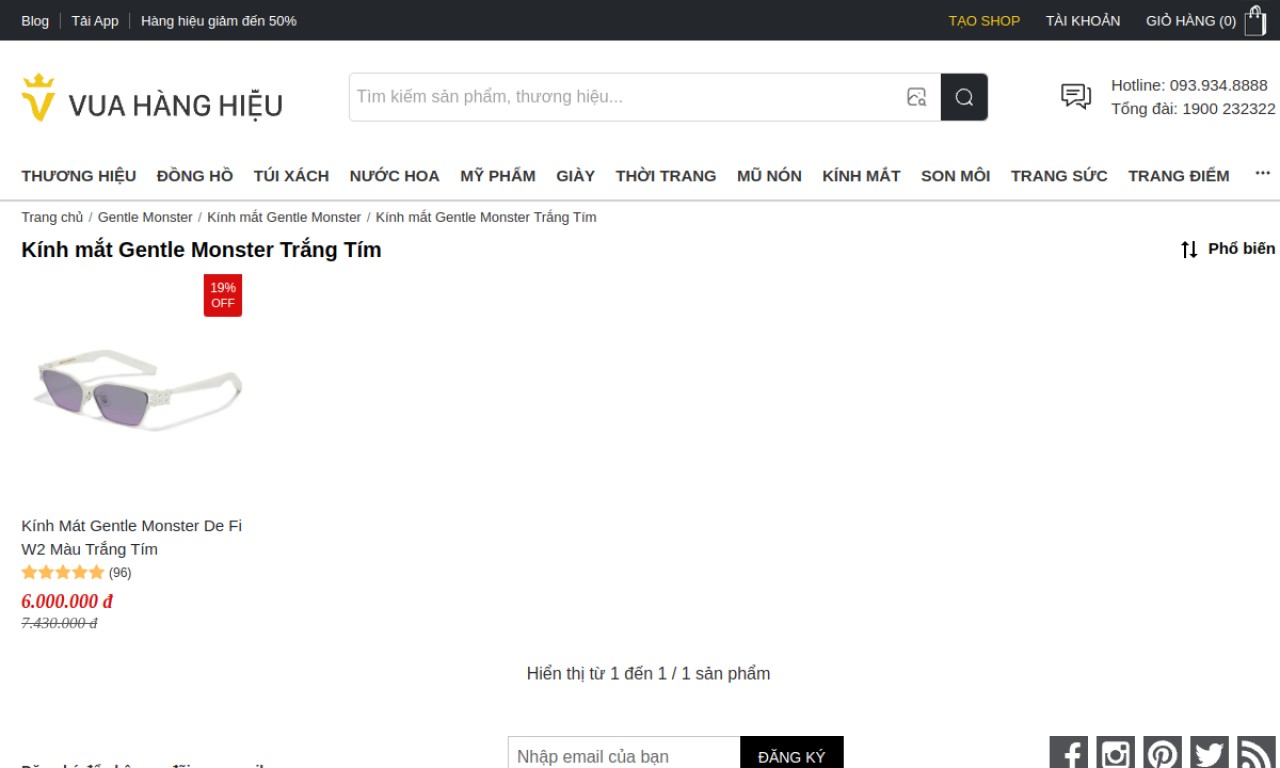This screenshot has width=1280, height=768.
Task: Click the struck-through price 7.430.000 đ
Action: pyautogui.click(x=59, y=623)
